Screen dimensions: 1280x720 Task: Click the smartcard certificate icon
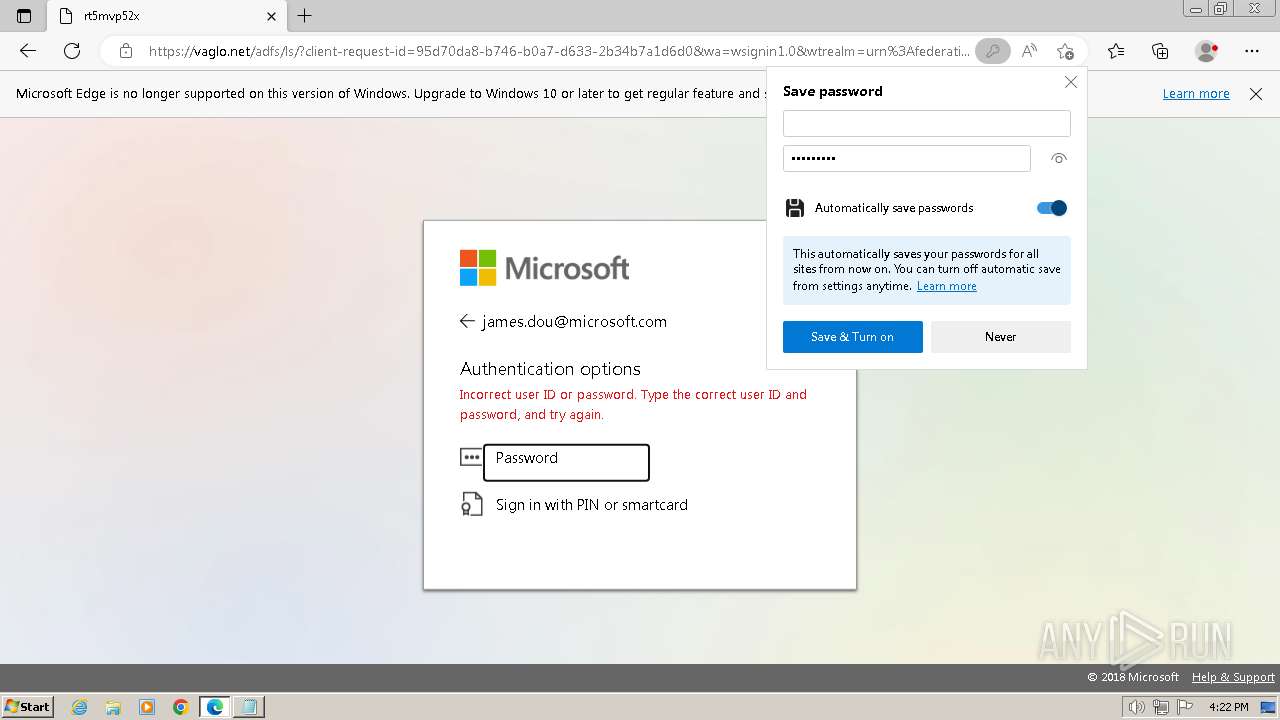coord(471,504)
